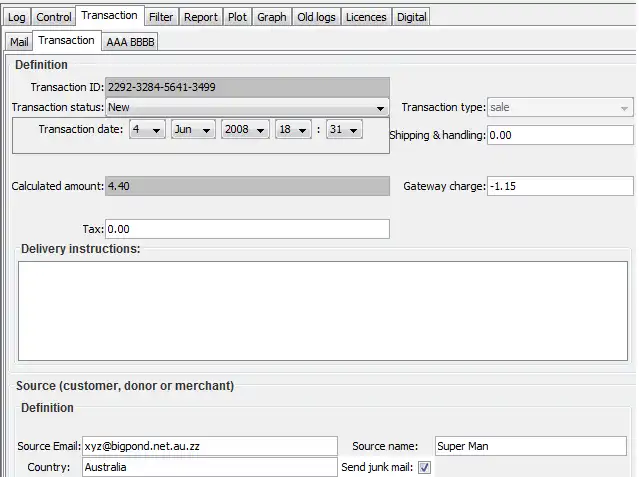Click the Transaction ID field

[247, 87]
